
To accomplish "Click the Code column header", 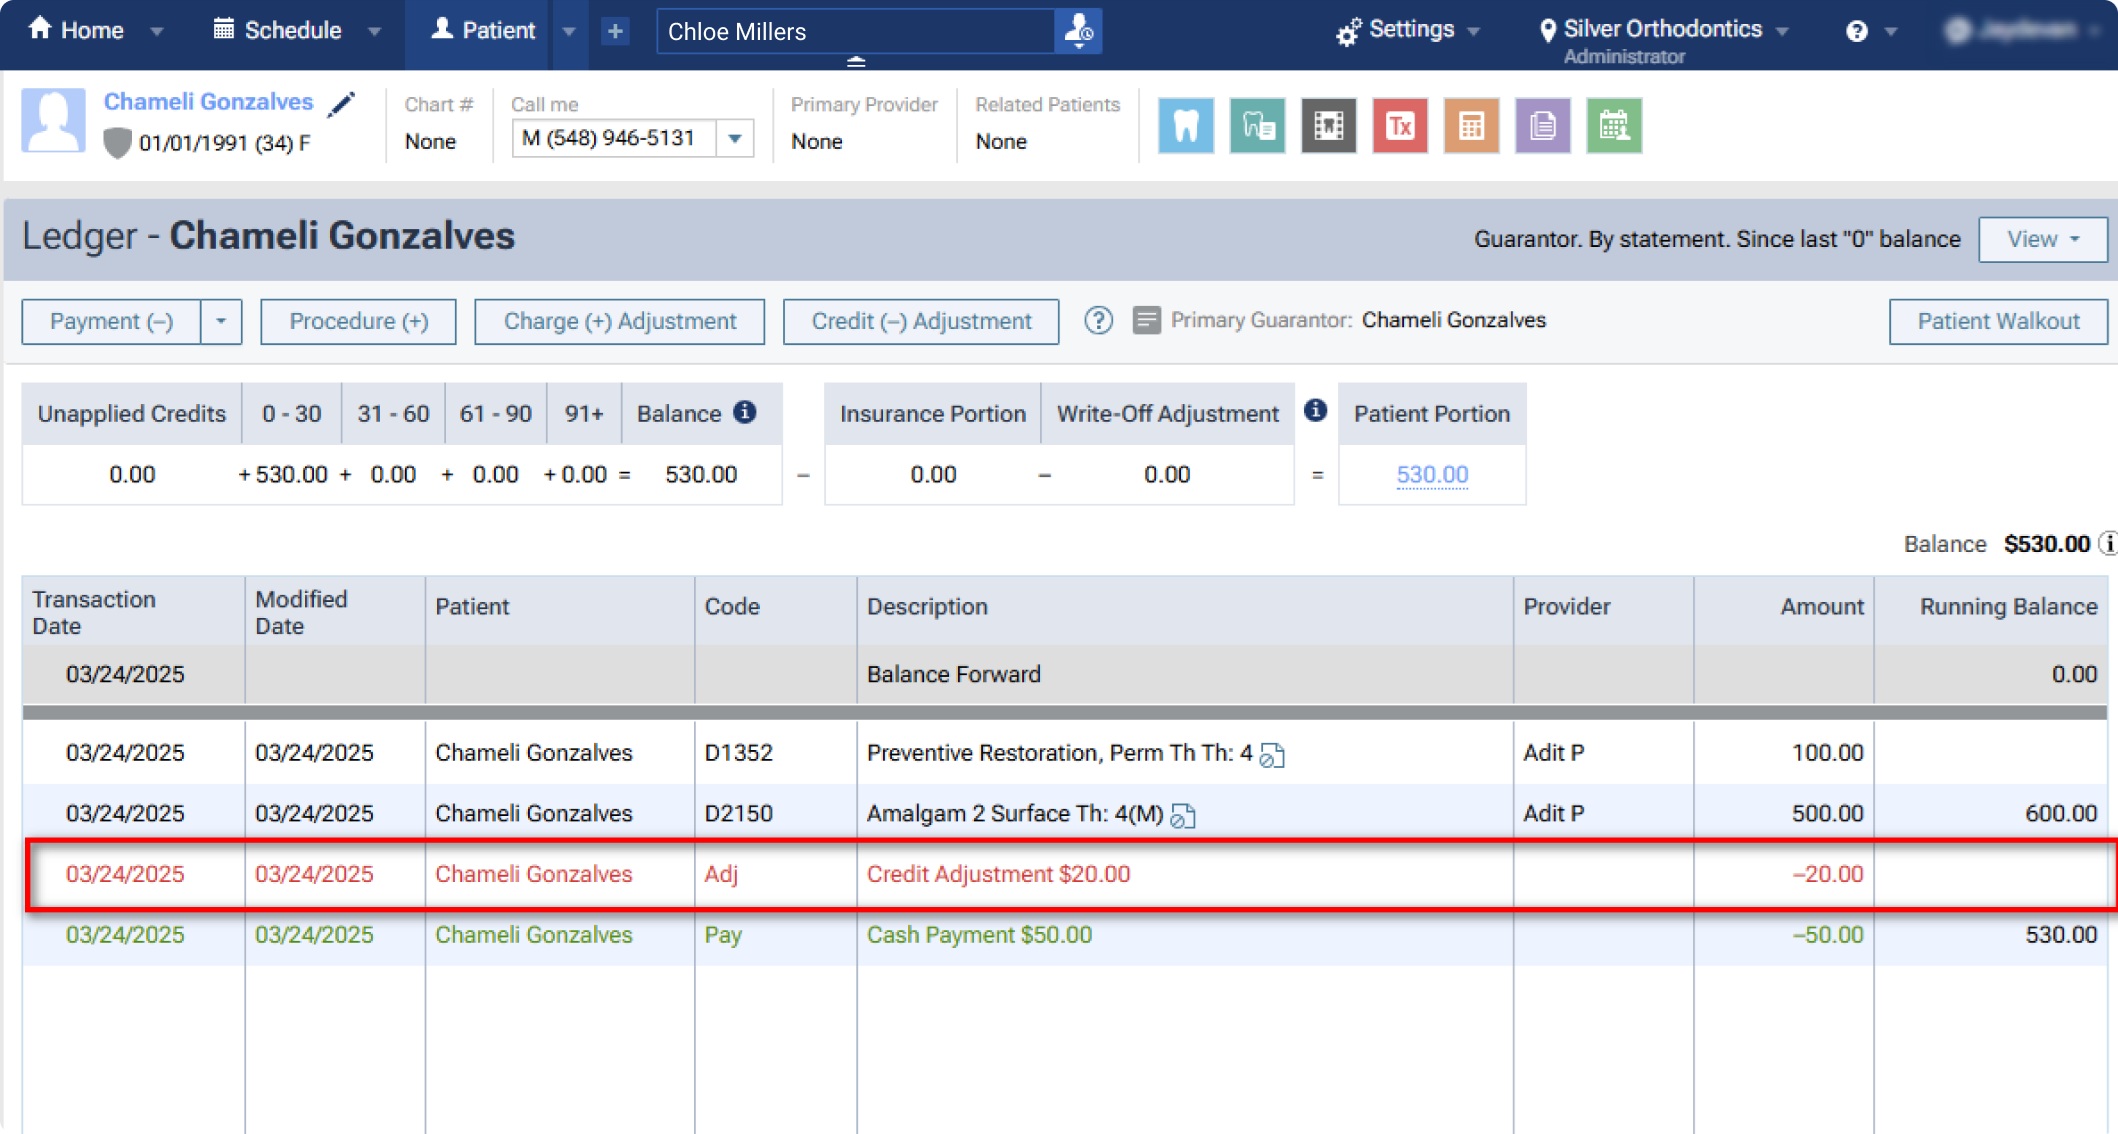I will coord(775,611).
